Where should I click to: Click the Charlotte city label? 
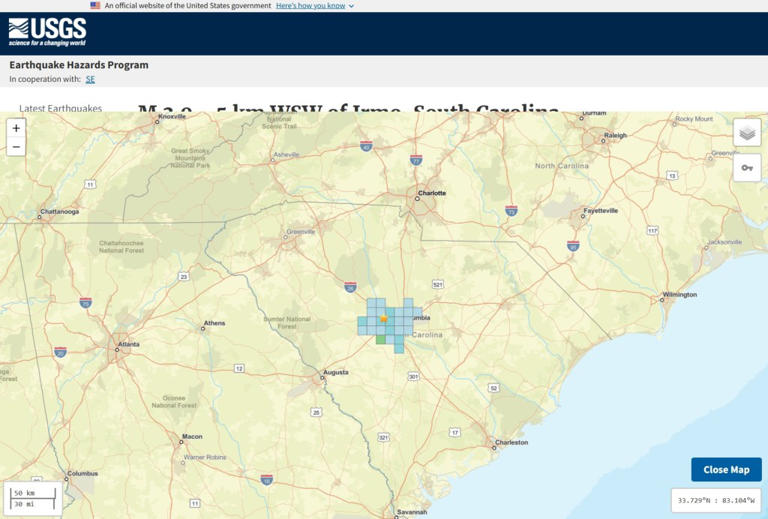pos(432,193)
